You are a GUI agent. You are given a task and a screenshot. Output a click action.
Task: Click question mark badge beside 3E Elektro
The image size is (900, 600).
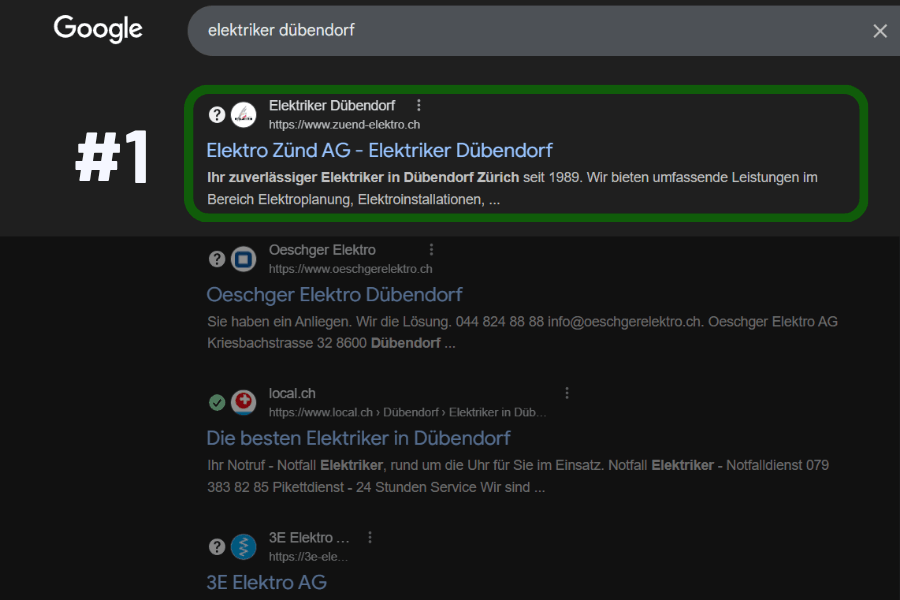tap(217, 547)
